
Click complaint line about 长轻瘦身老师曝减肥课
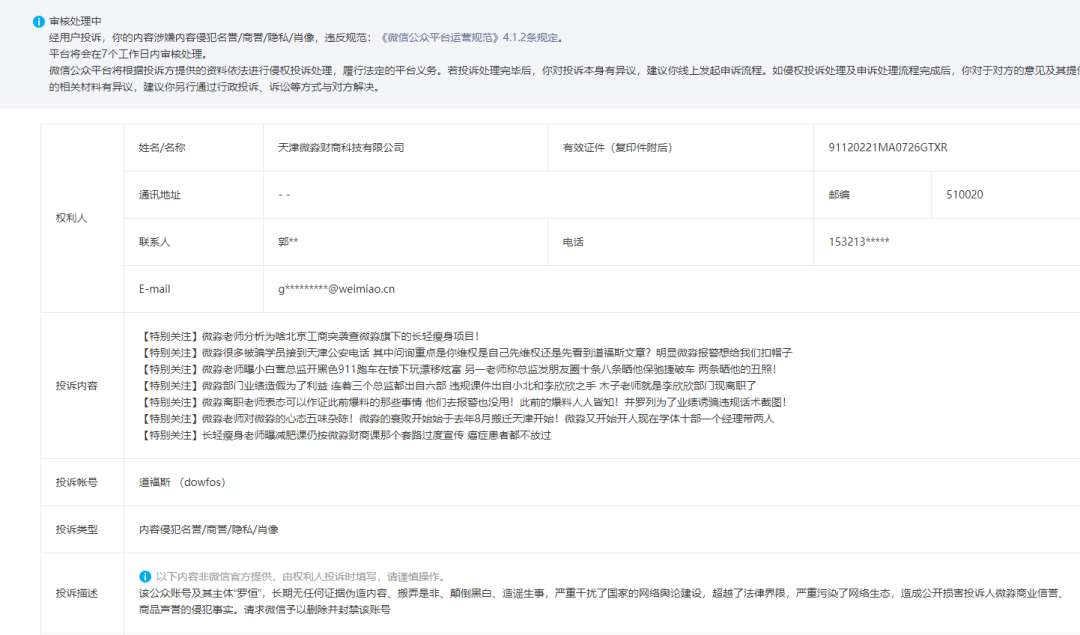coord(345,435)
